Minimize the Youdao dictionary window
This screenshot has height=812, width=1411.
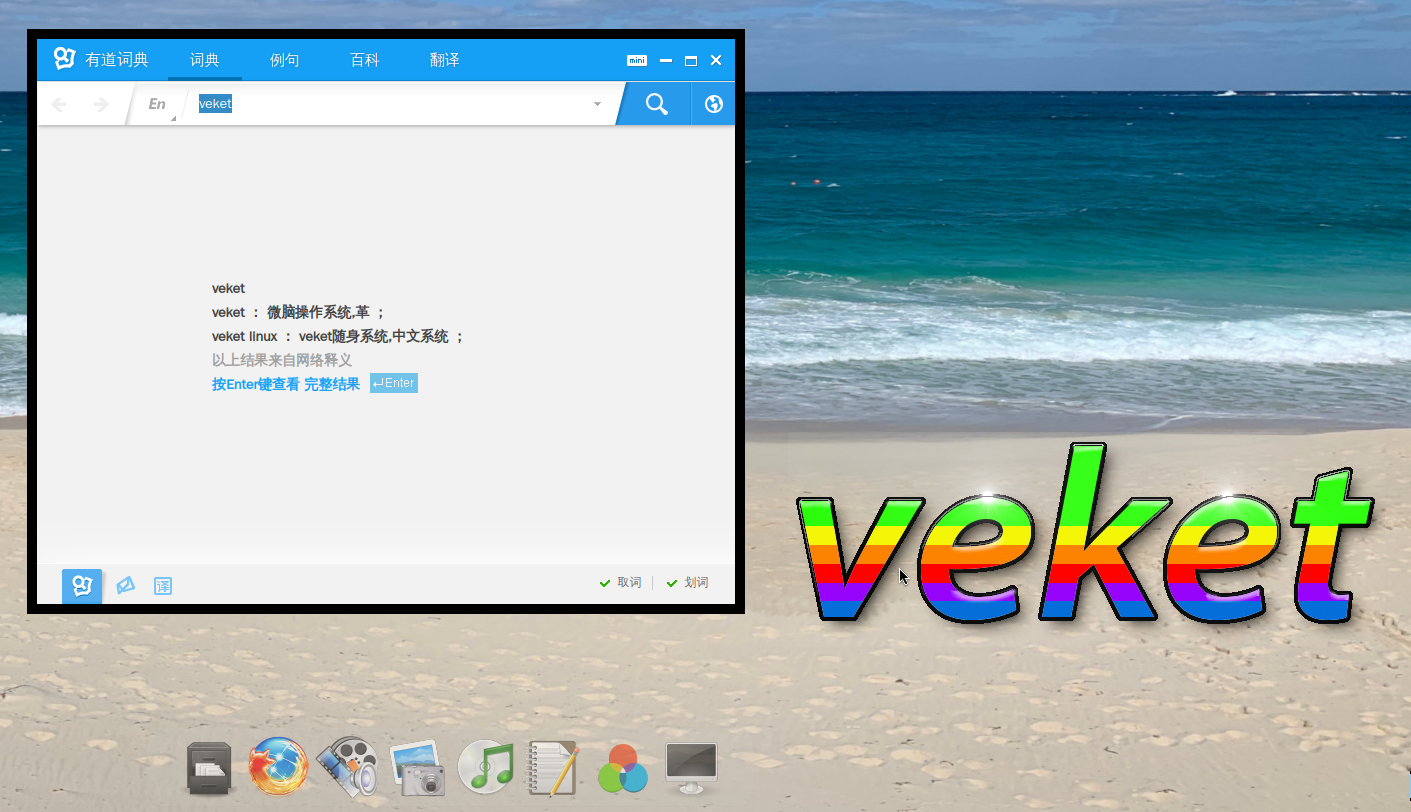[x=666, y=60]
